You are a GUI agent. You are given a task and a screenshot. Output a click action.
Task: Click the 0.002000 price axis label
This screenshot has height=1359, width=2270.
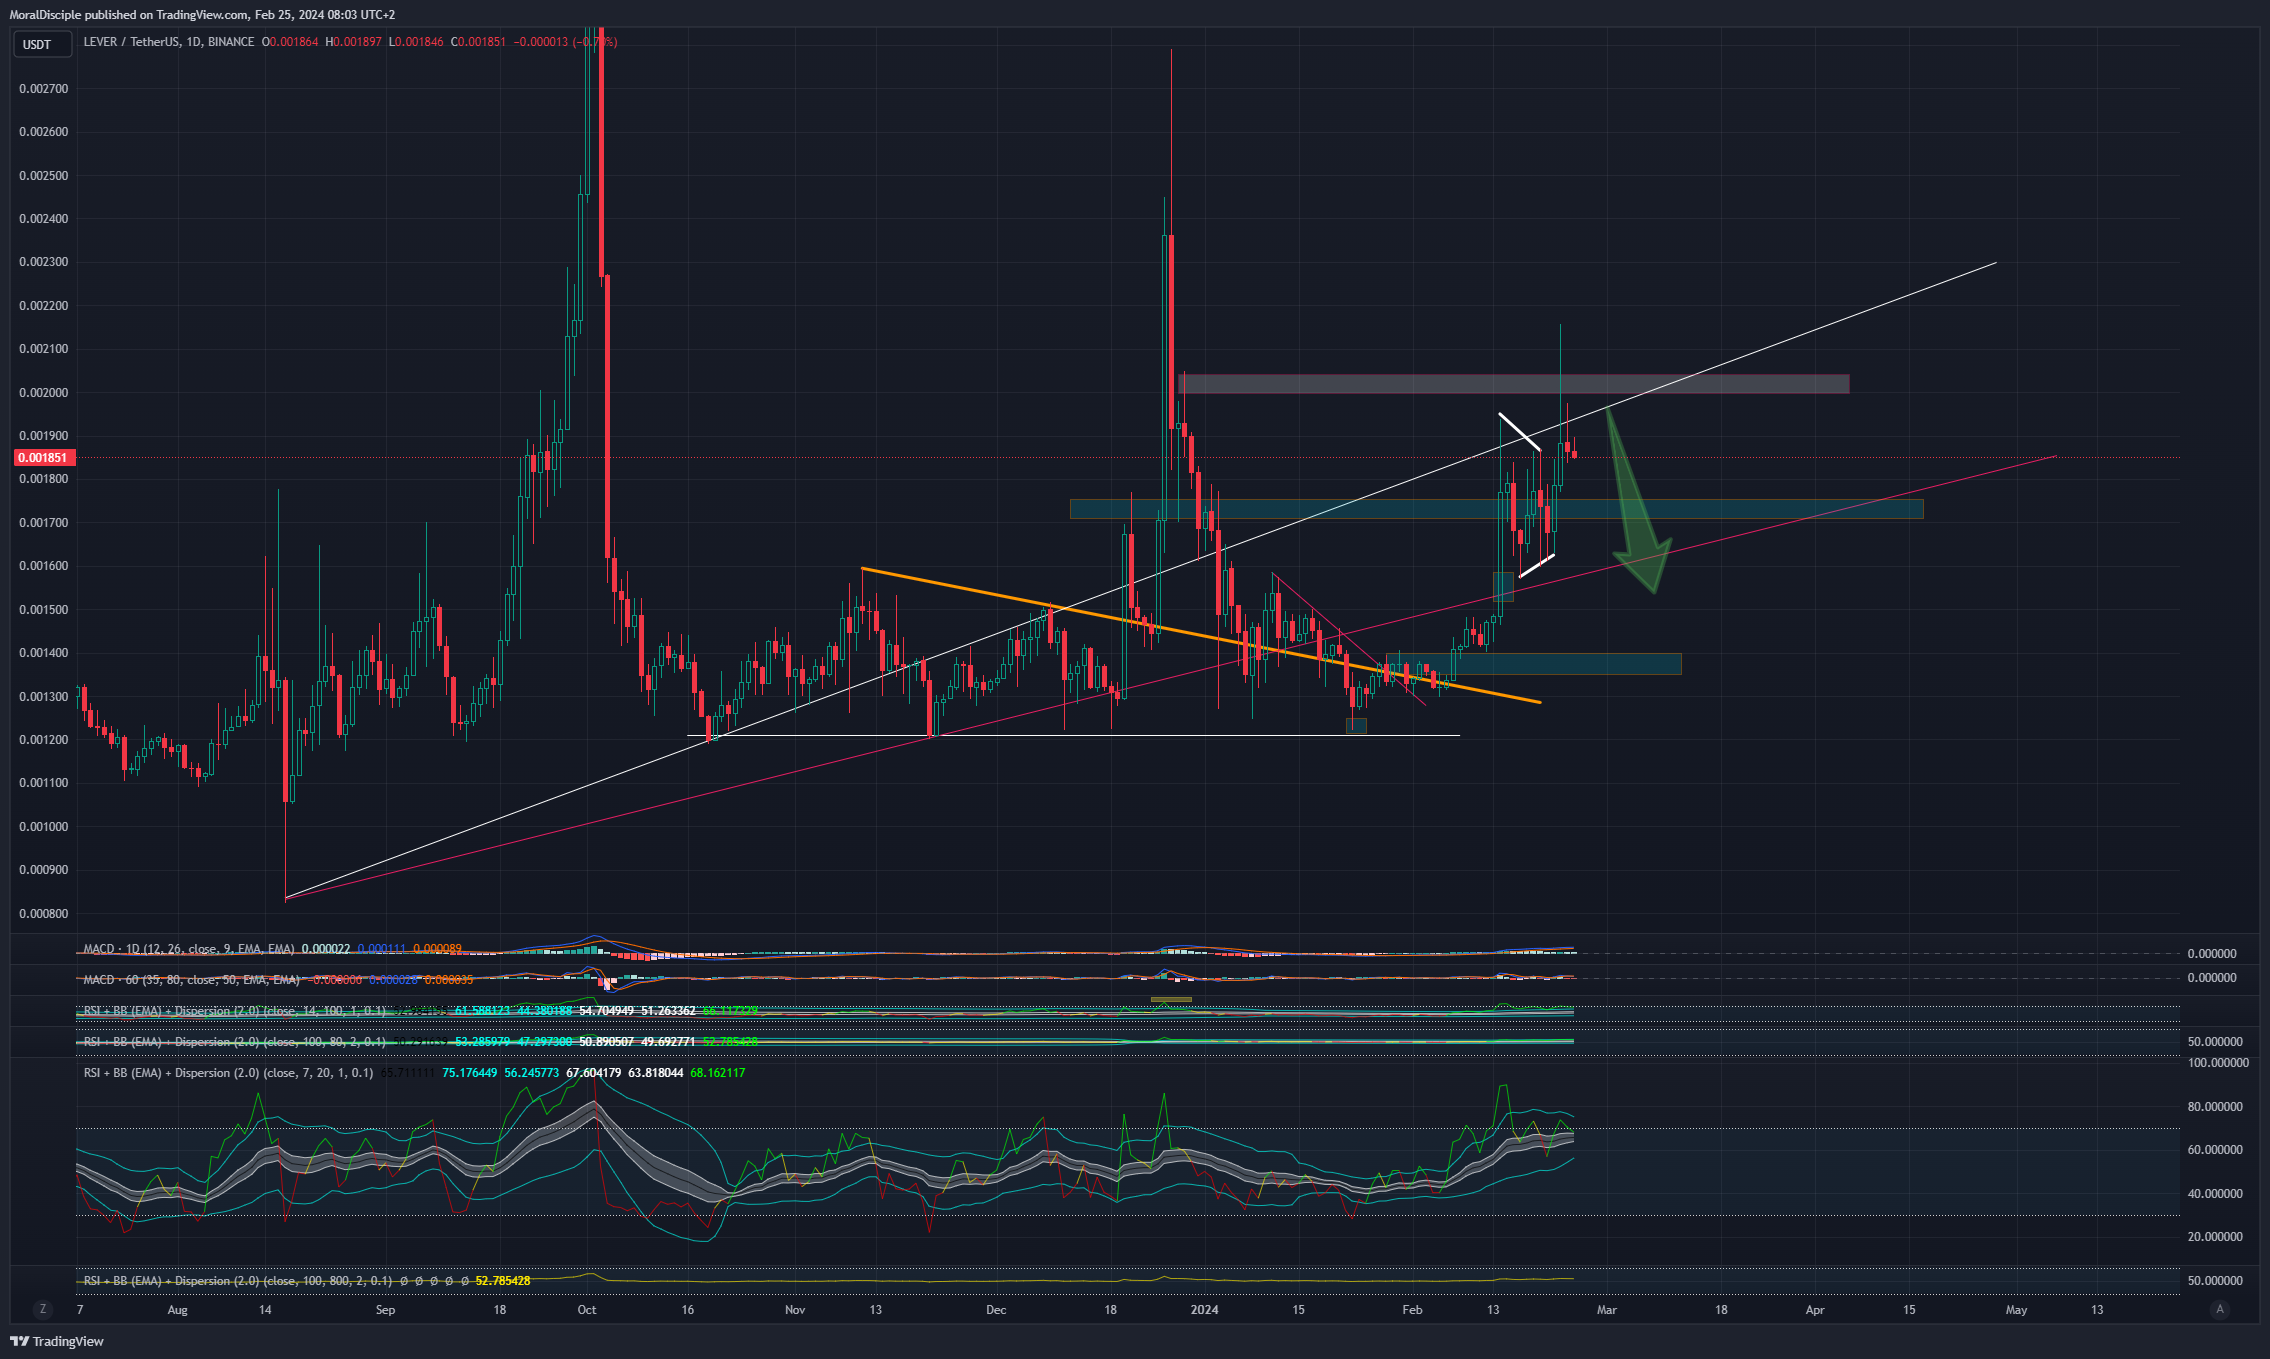pyautogui.click(x=44, y=393)
